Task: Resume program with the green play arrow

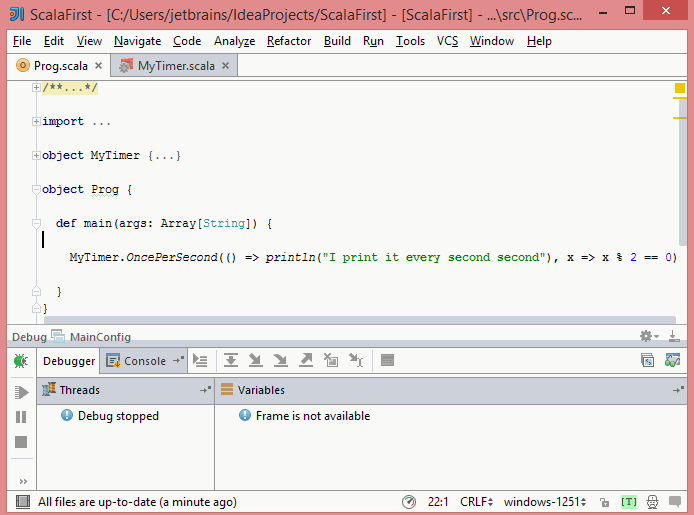Action: coord(21,392)
